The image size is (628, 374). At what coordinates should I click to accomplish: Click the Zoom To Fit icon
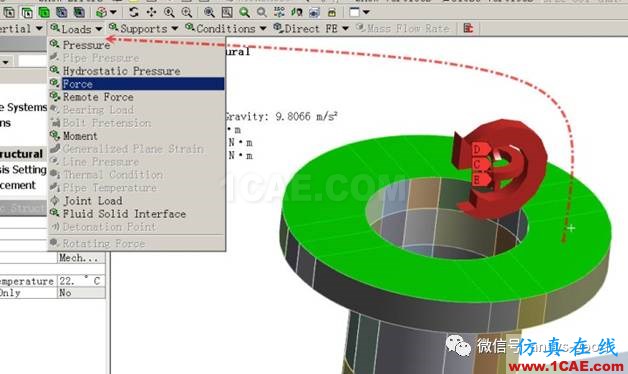pyautogui.click(x=209, y=12)
